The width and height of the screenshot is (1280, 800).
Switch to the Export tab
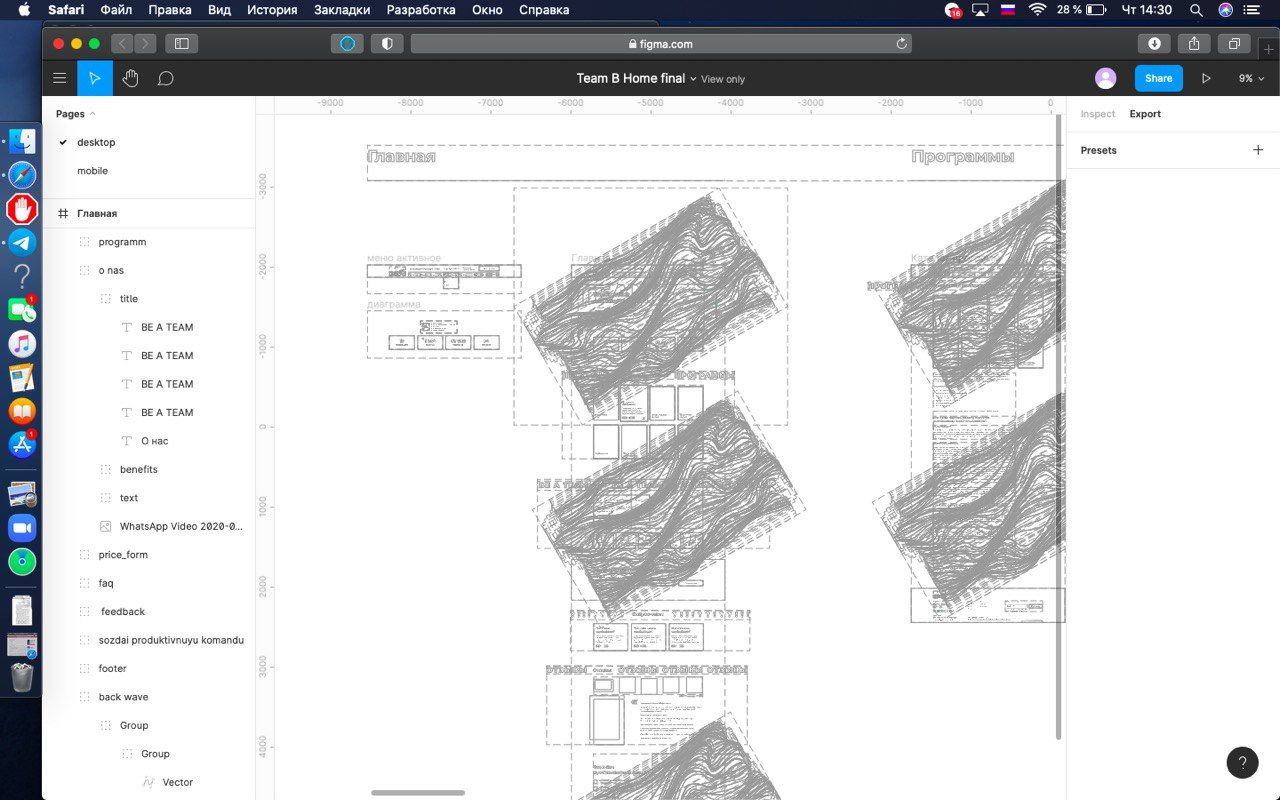tap(1145, 114)
